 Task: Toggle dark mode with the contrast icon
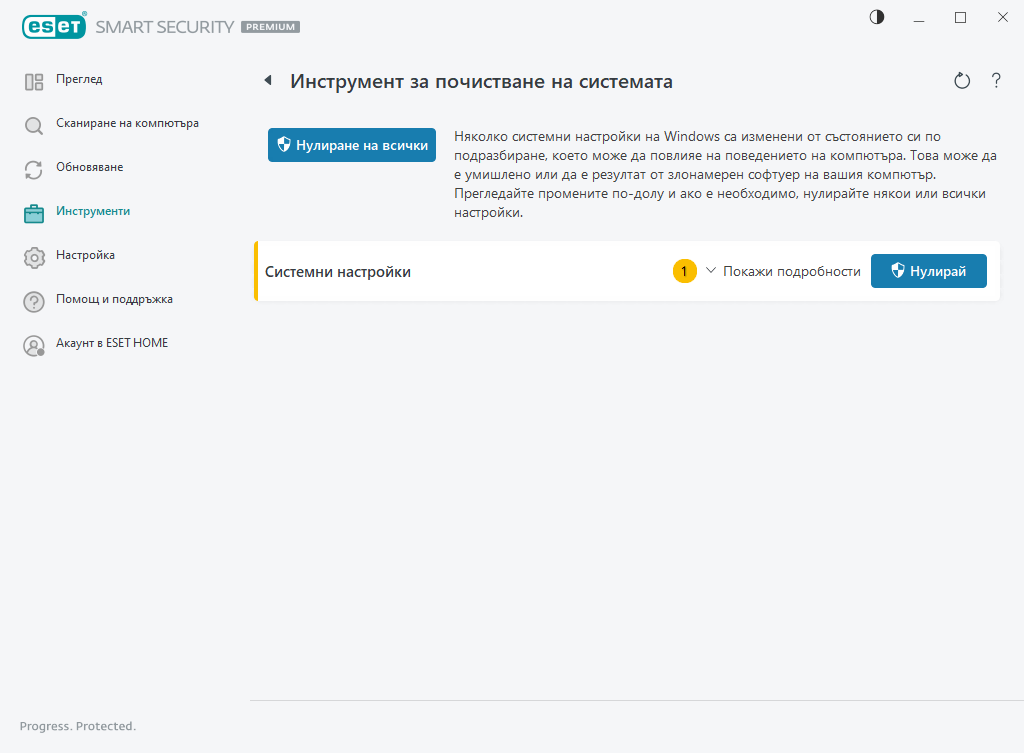coord(876,17)
